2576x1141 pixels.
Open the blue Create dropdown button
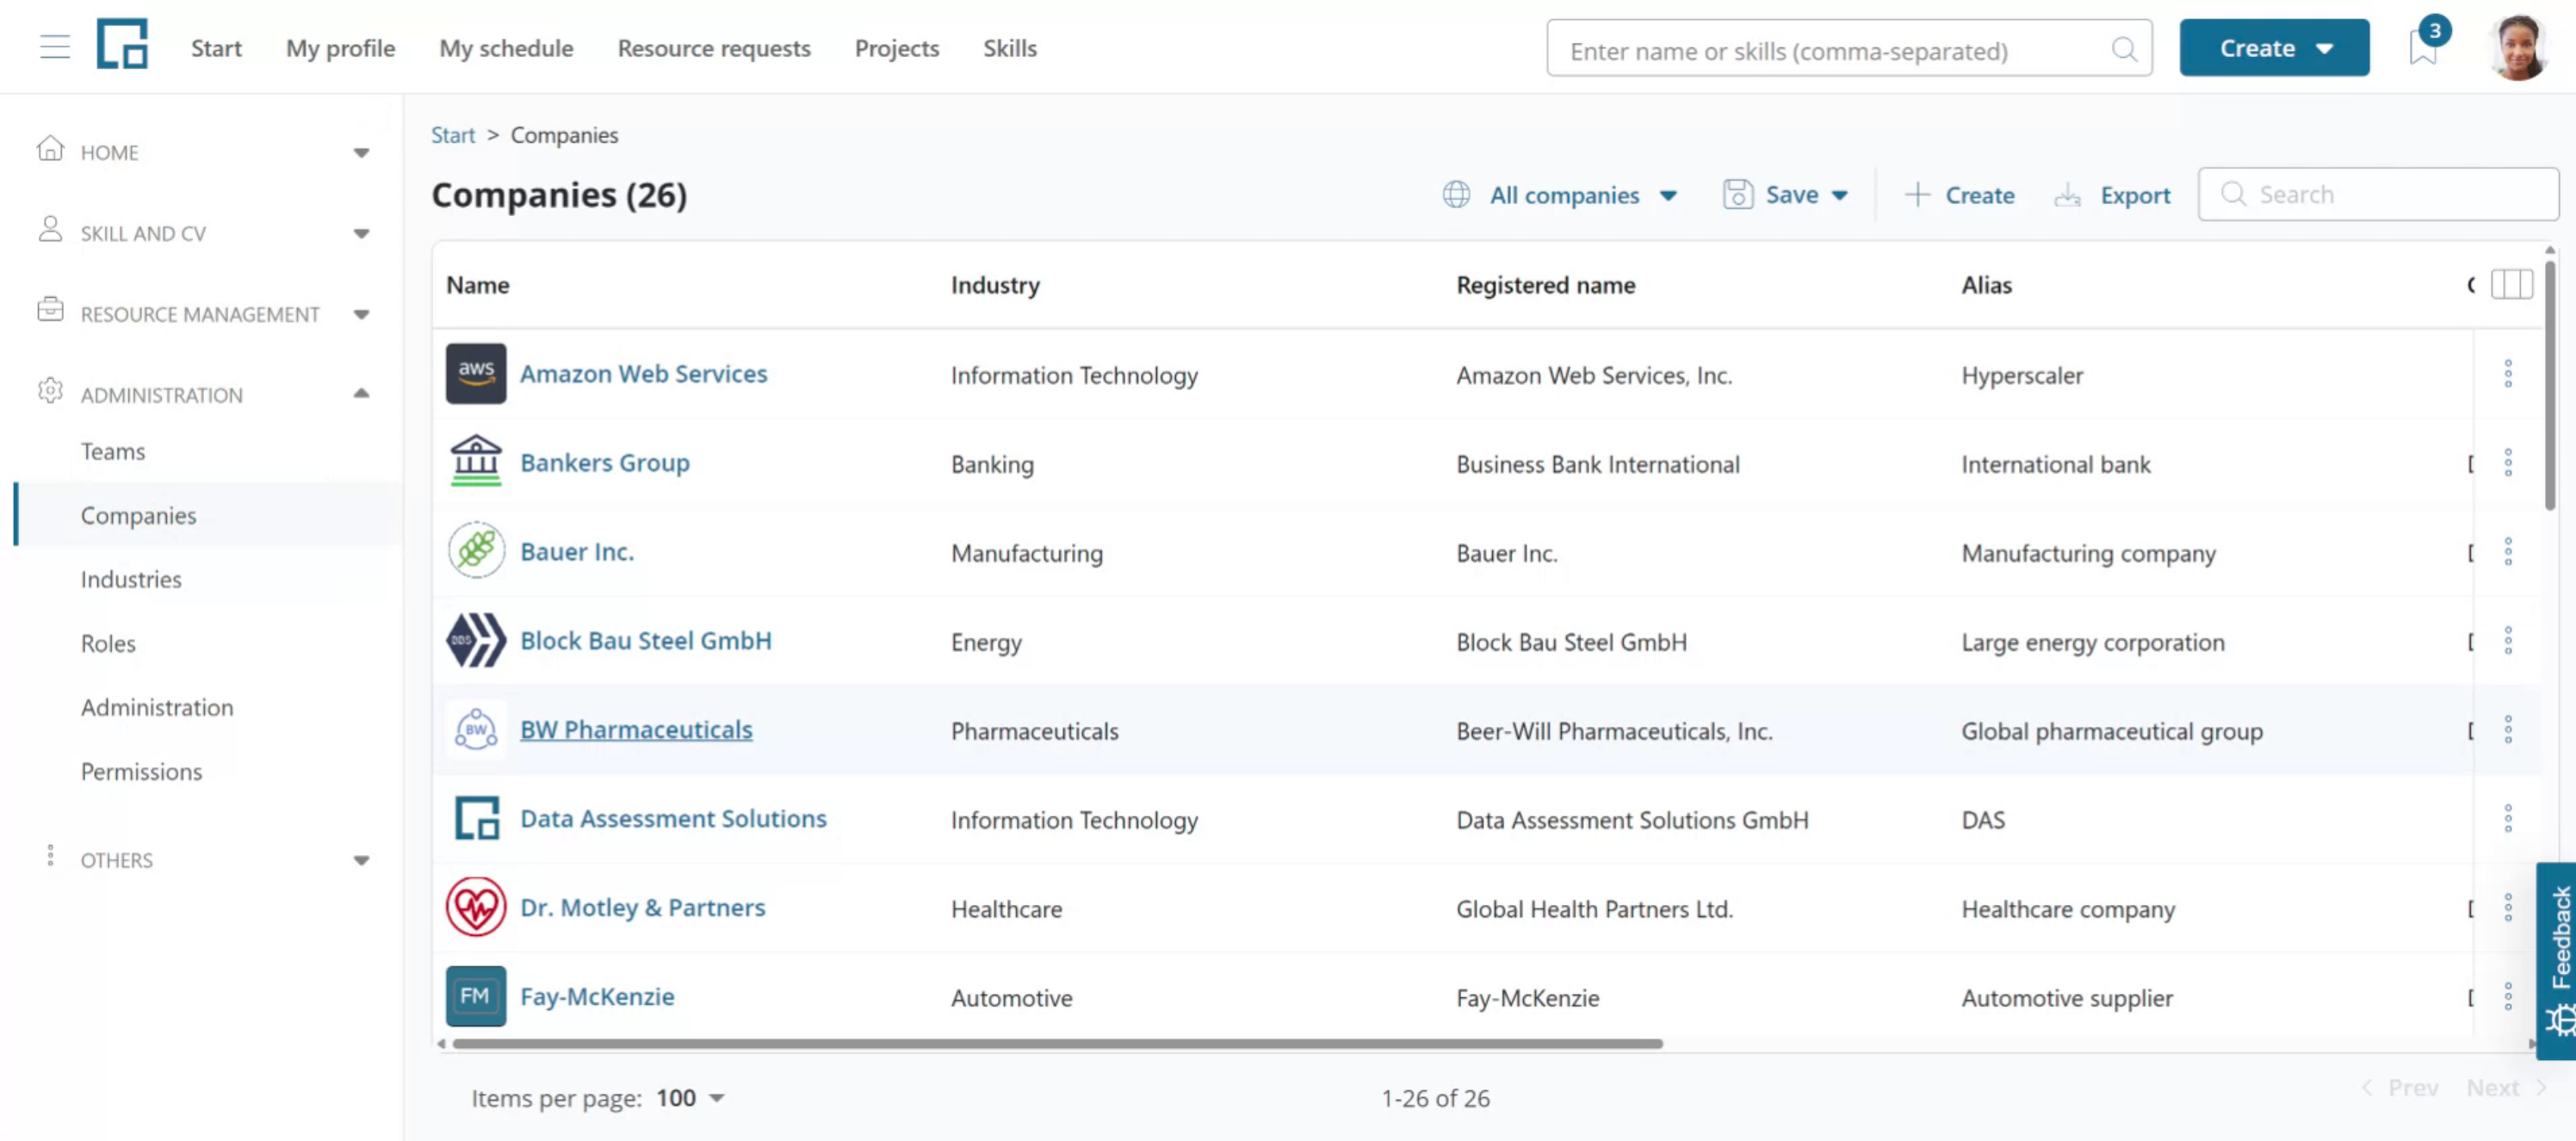point(2274,47)
